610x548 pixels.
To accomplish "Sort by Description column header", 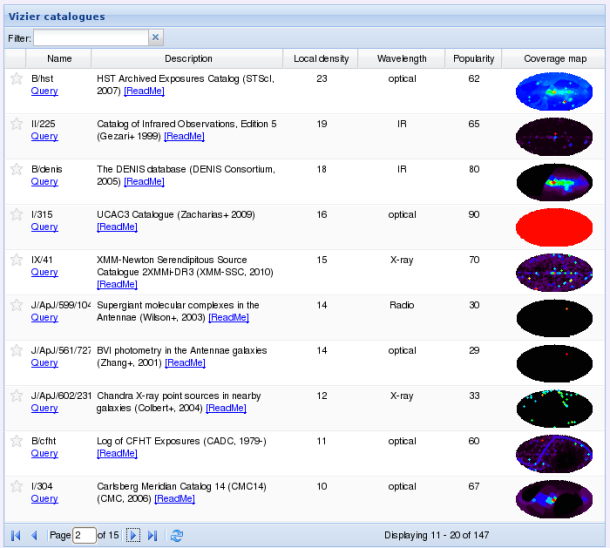I will pos(188,59).
